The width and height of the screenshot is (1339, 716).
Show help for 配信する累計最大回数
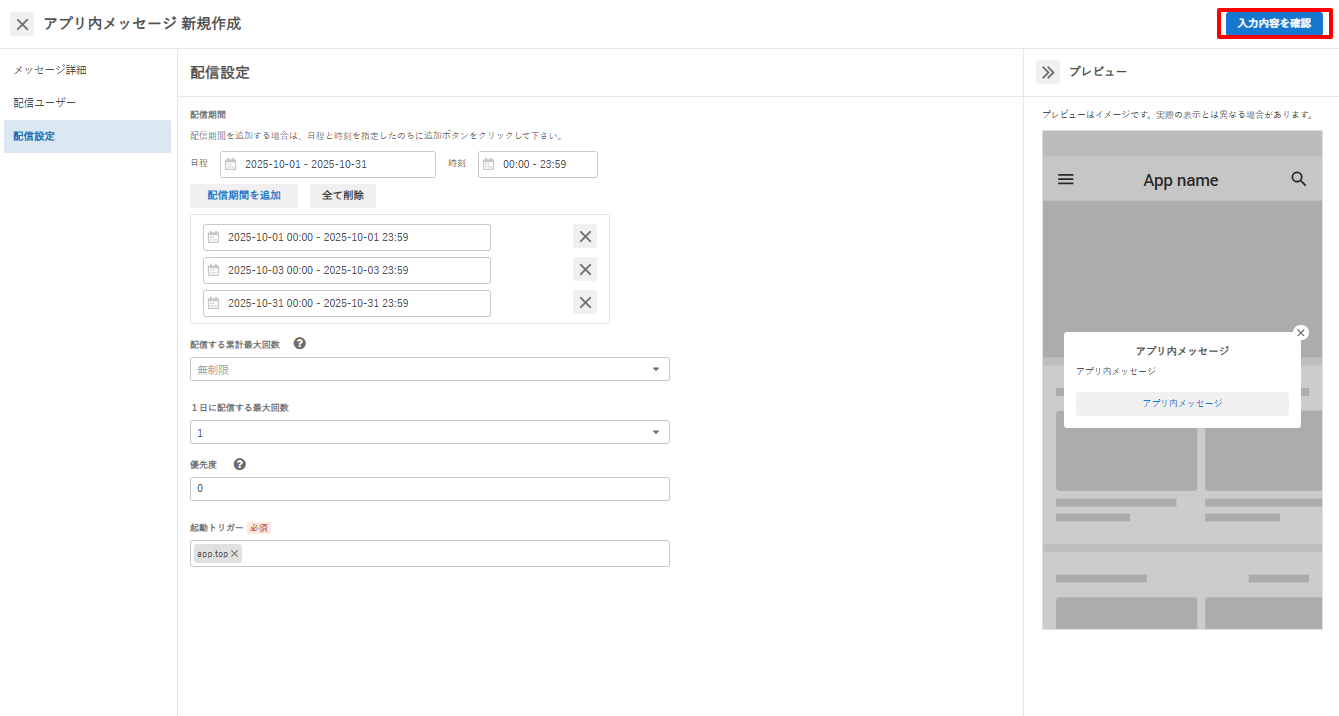tap(299, 343)
